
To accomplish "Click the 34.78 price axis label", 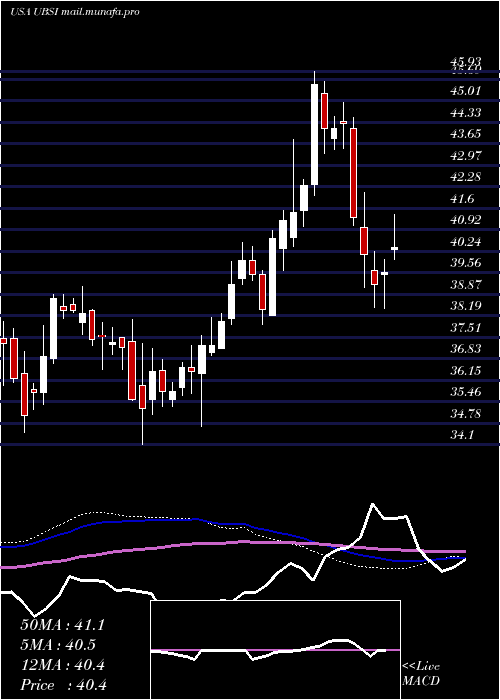I will click(466, 414).
